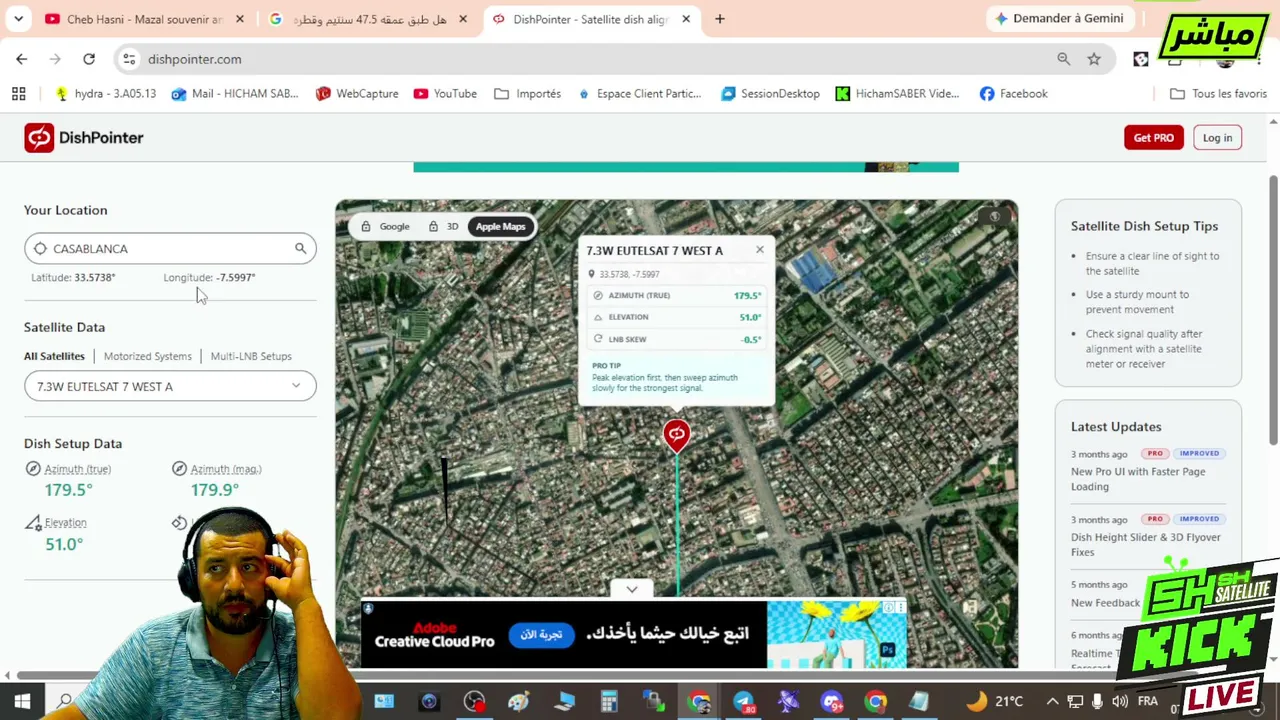Open the WebCapture bookmark
Image resolution: width=1280 pixels, height=720 pixels.
coord(357,93)
